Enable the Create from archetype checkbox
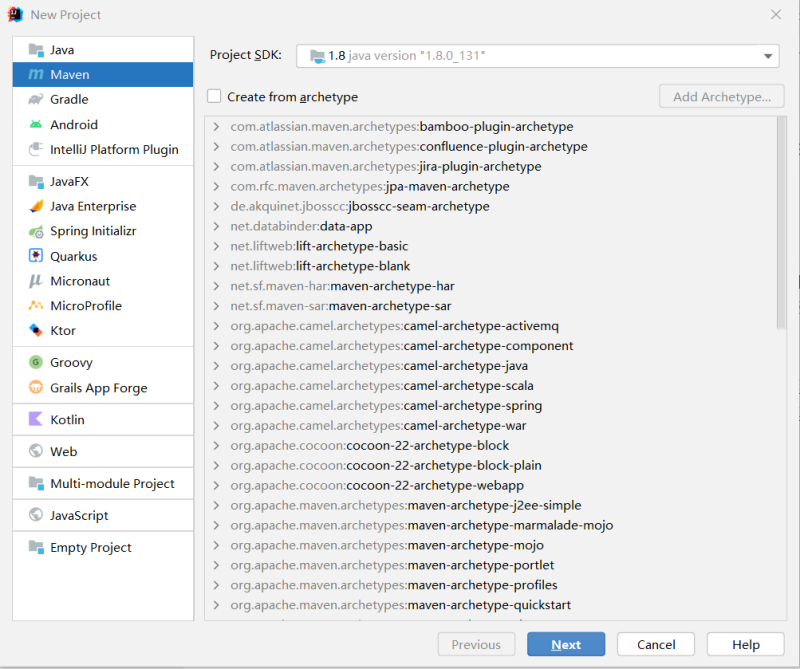This screenshot has width=800, height=669. [214, 97]
